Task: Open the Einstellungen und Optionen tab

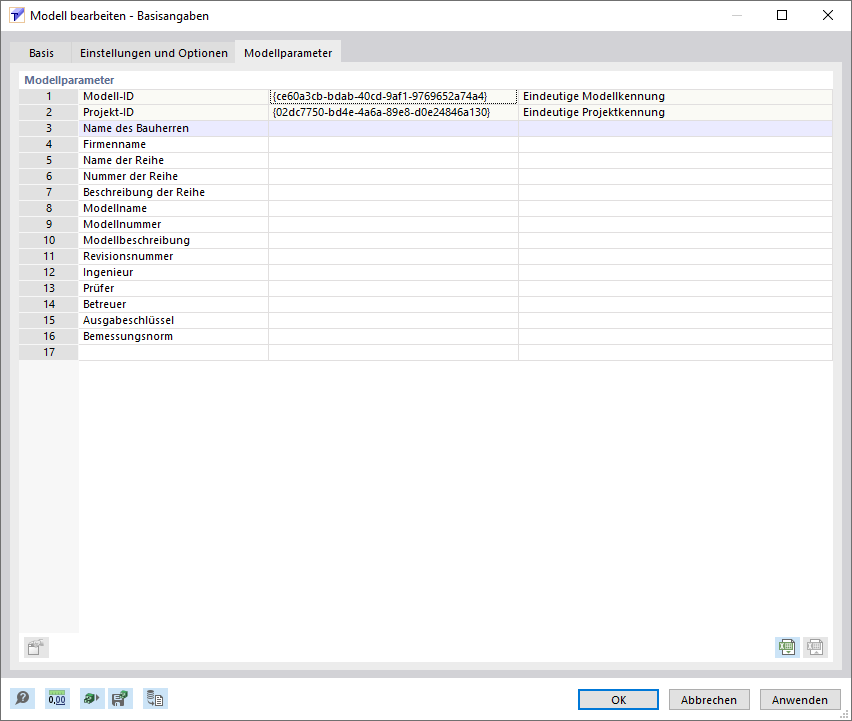Action: pyautogui.click(x=153, y=53)
